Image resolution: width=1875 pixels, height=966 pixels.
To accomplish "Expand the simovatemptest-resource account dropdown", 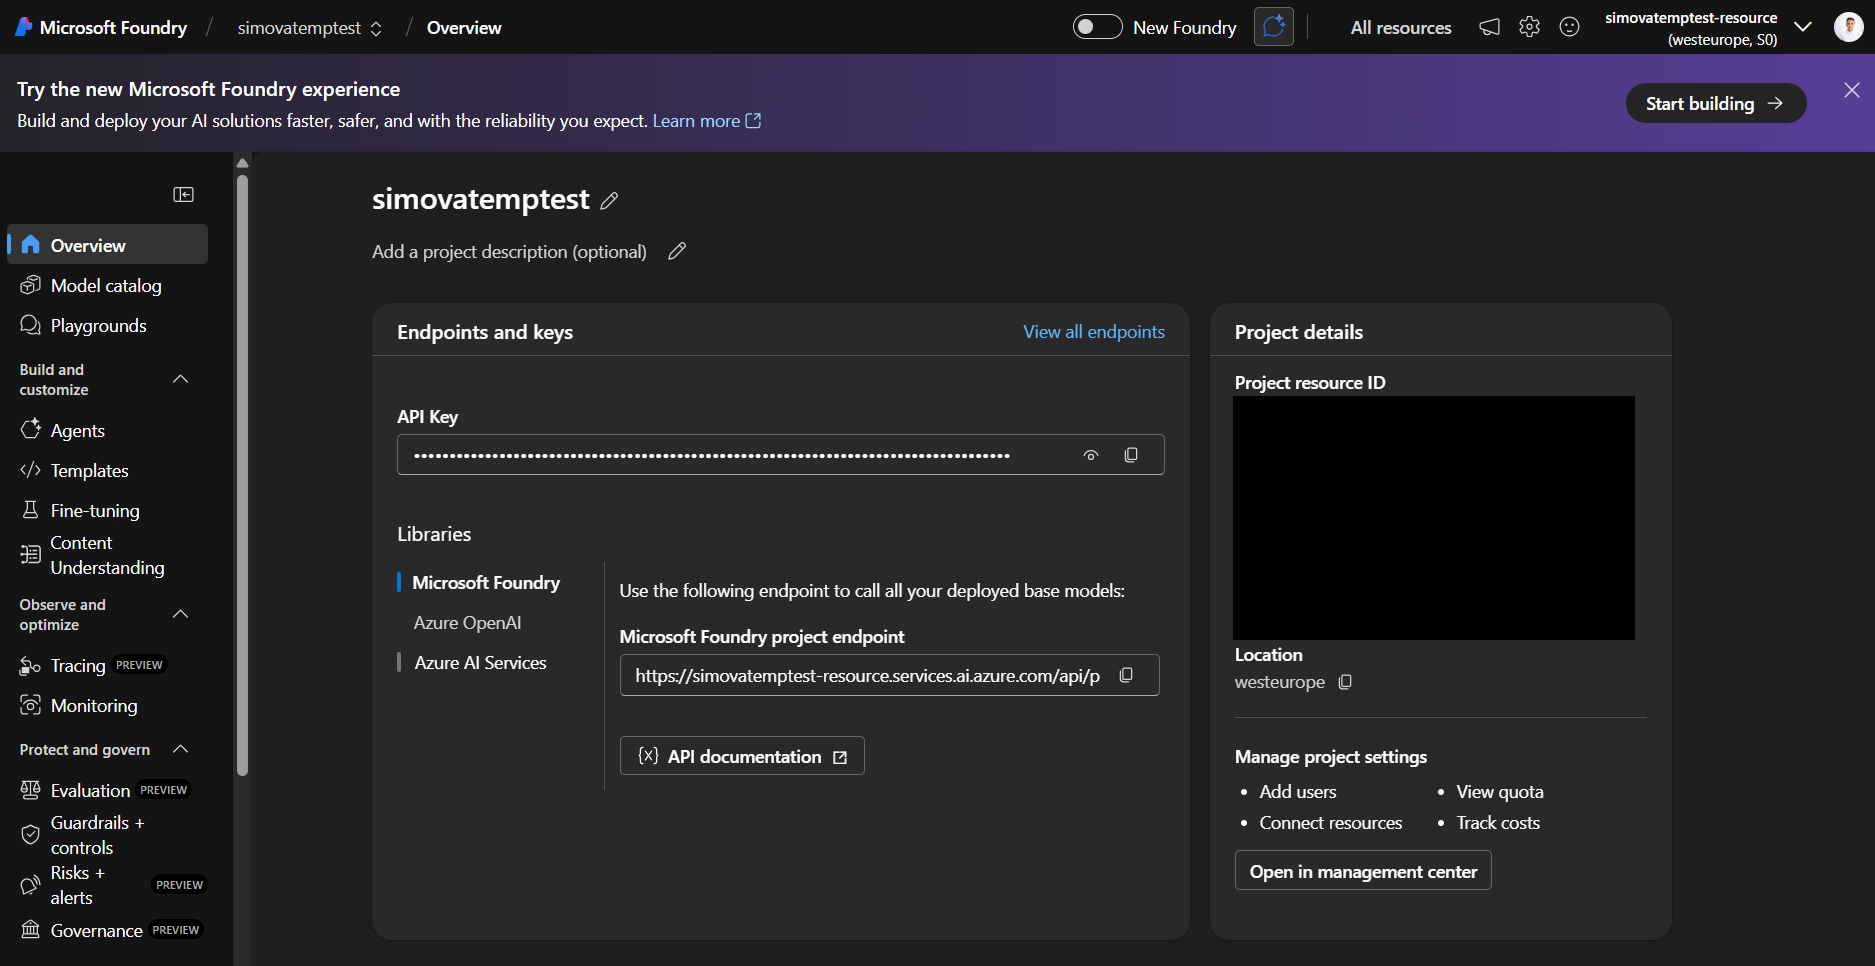I will [x=1803, y=27].
